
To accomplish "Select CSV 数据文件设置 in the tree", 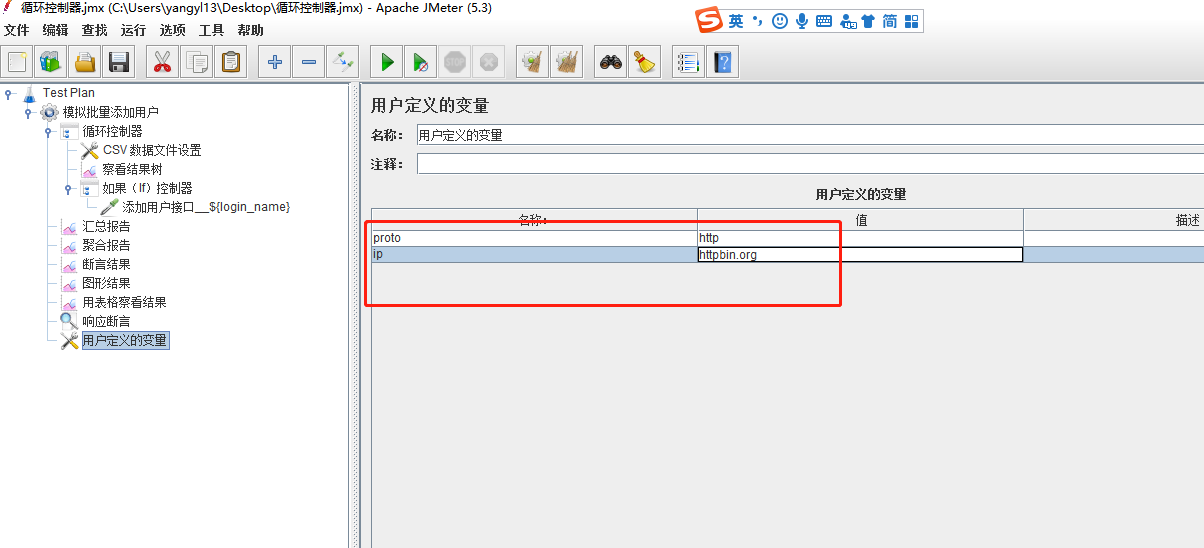I will click(x=152, y=150).
